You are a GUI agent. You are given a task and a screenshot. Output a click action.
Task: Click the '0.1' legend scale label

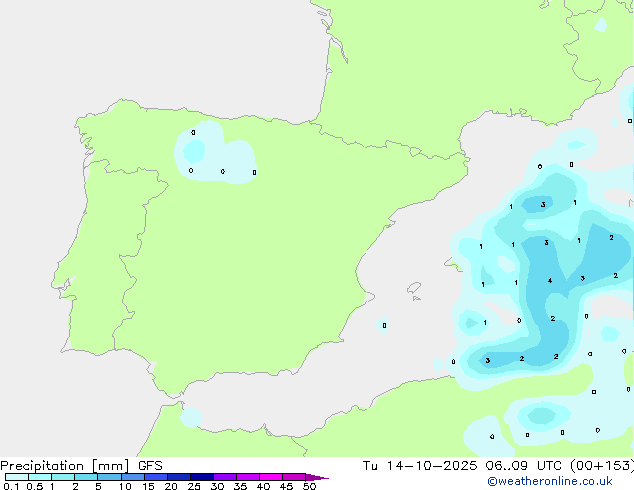point(11,486)
